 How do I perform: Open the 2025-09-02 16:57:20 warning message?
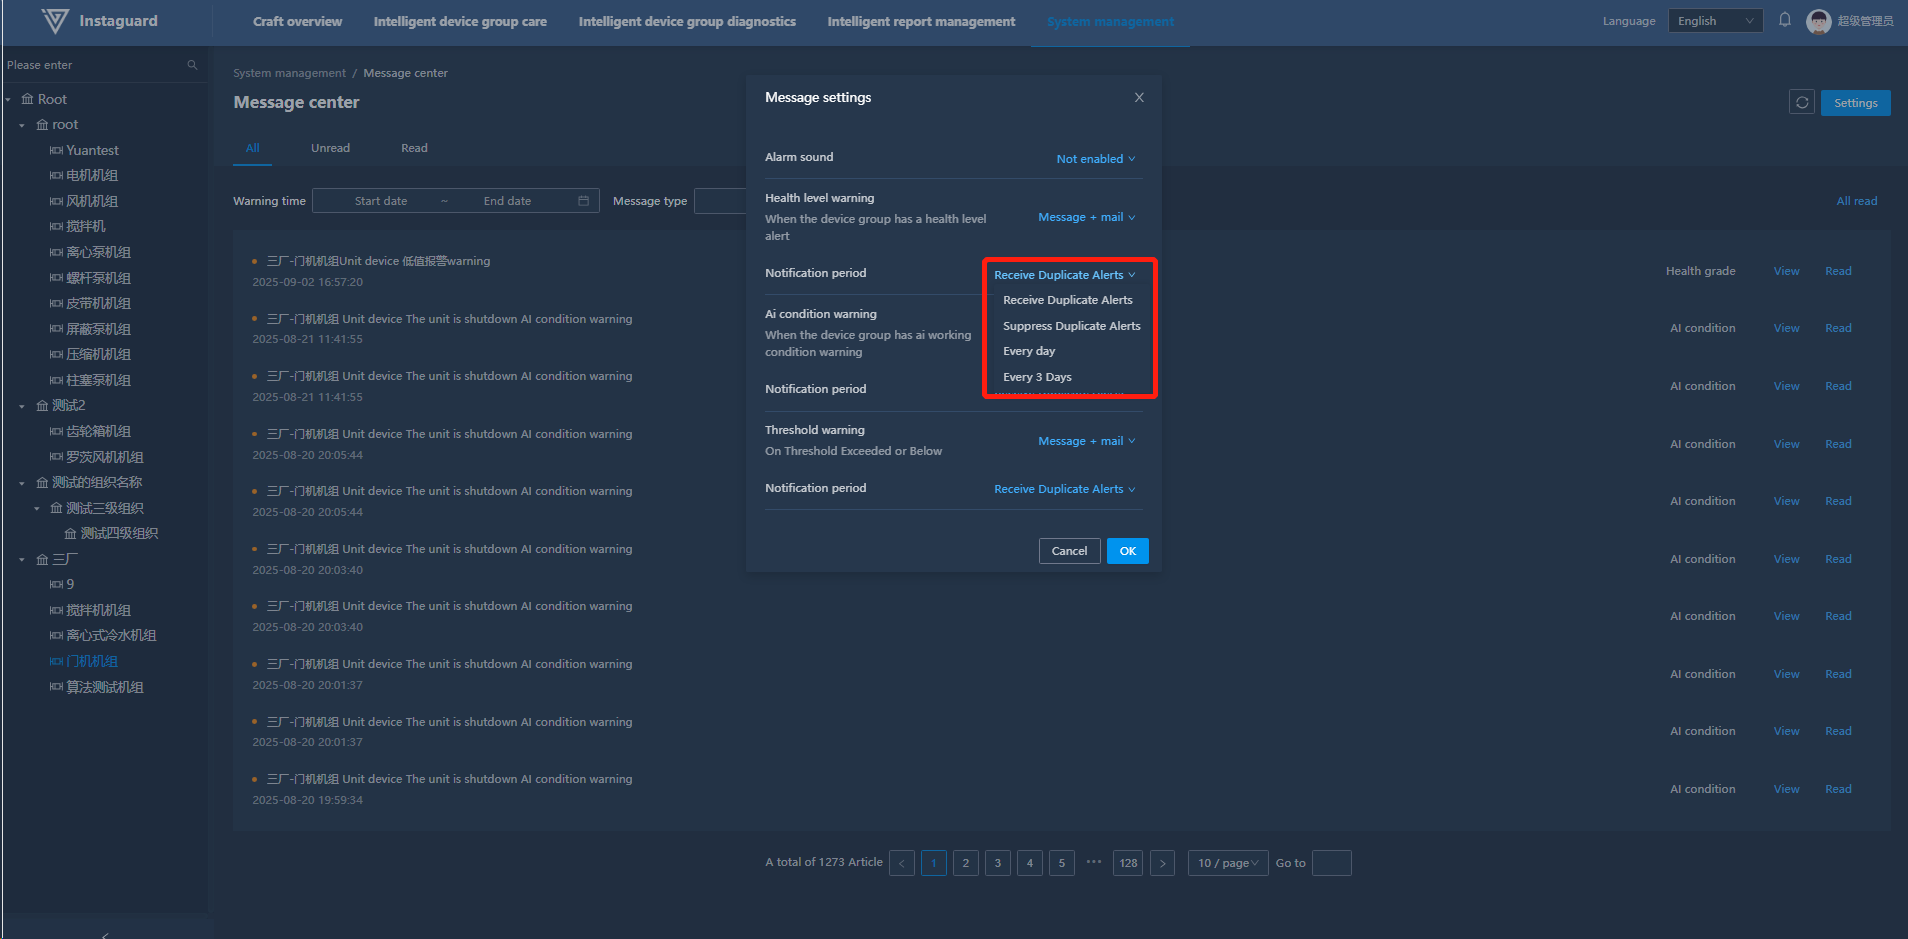pyautogui.click(x=378, y=261)
